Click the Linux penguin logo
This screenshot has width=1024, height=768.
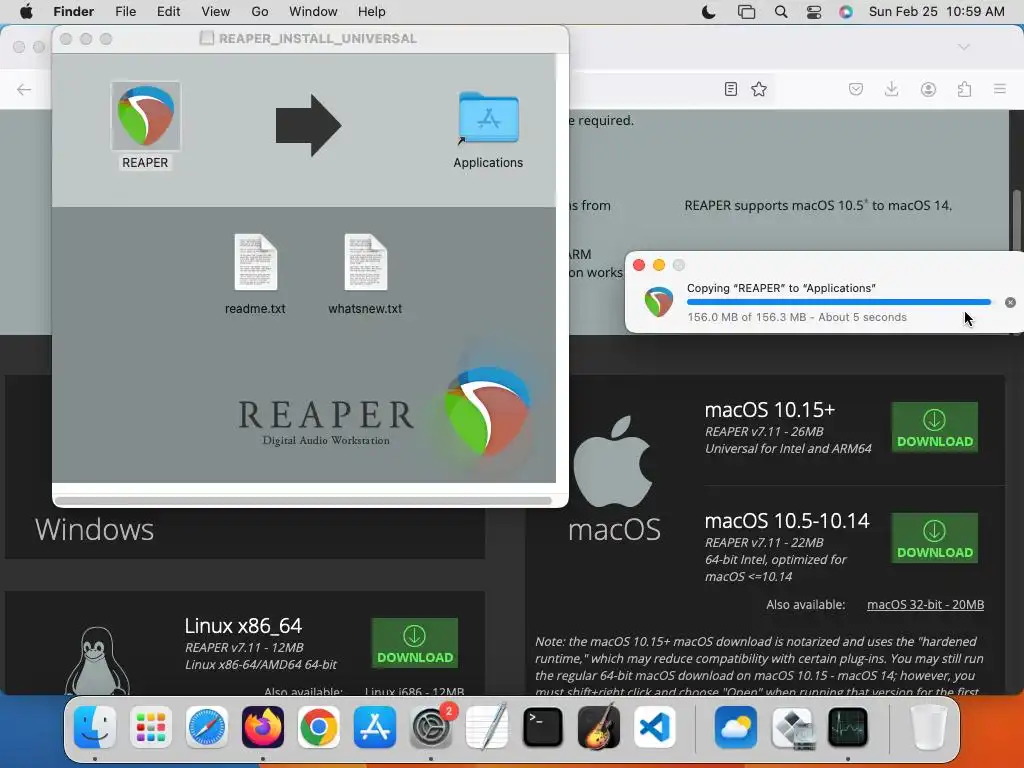pos(97,660)
